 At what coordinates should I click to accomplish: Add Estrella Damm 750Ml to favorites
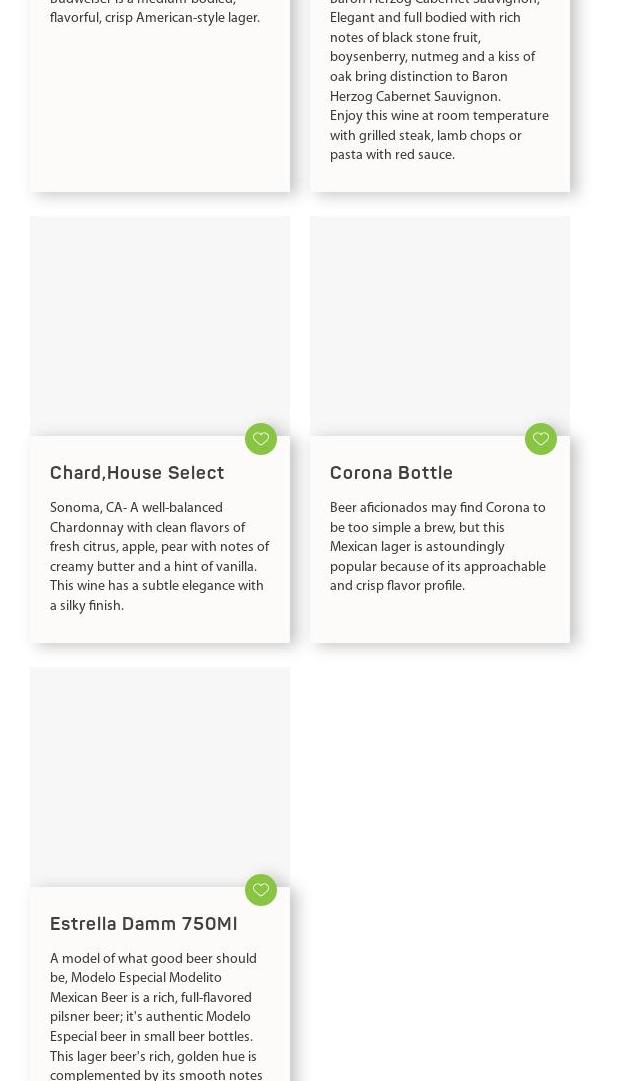point(261,889)
